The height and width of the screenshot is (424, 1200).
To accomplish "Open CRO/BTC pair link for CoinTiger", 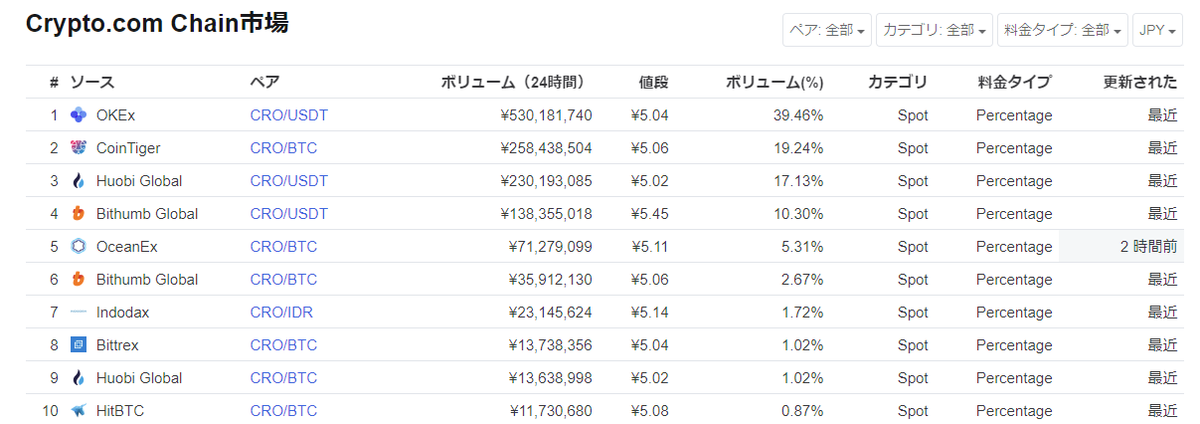I will pyautogui.click(x=283, y=148).
